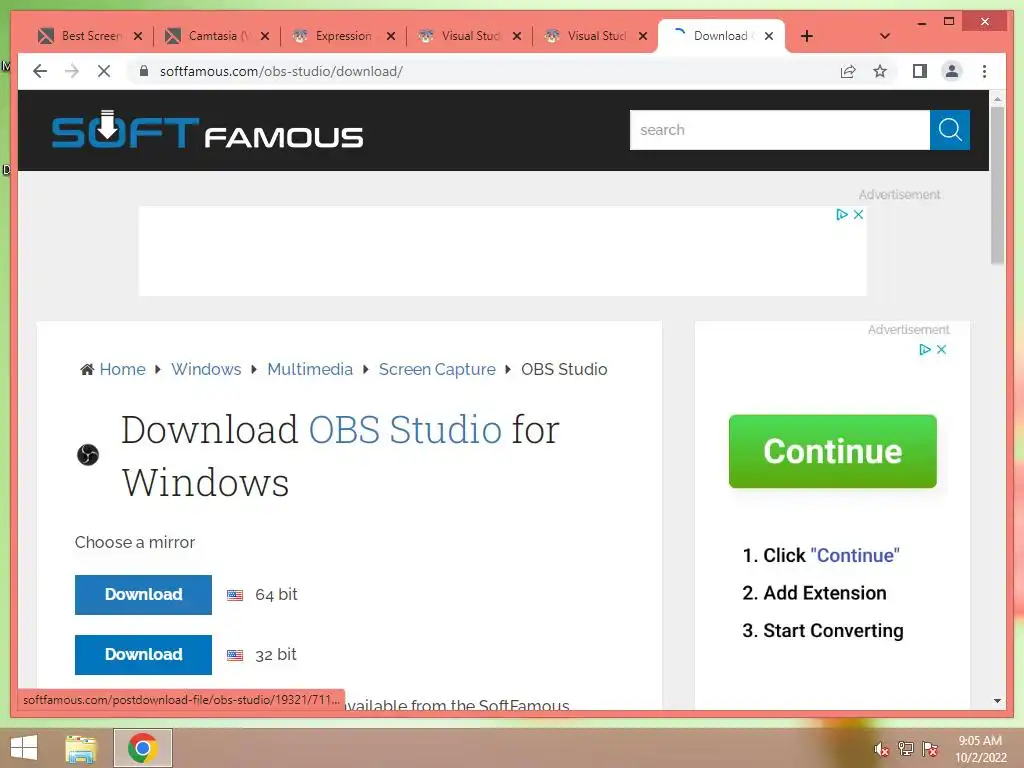Click the Multimedia breadcrumb link
Viewport: 1024px width, 768px height.
pyautogui.click(x=310, y=370)
